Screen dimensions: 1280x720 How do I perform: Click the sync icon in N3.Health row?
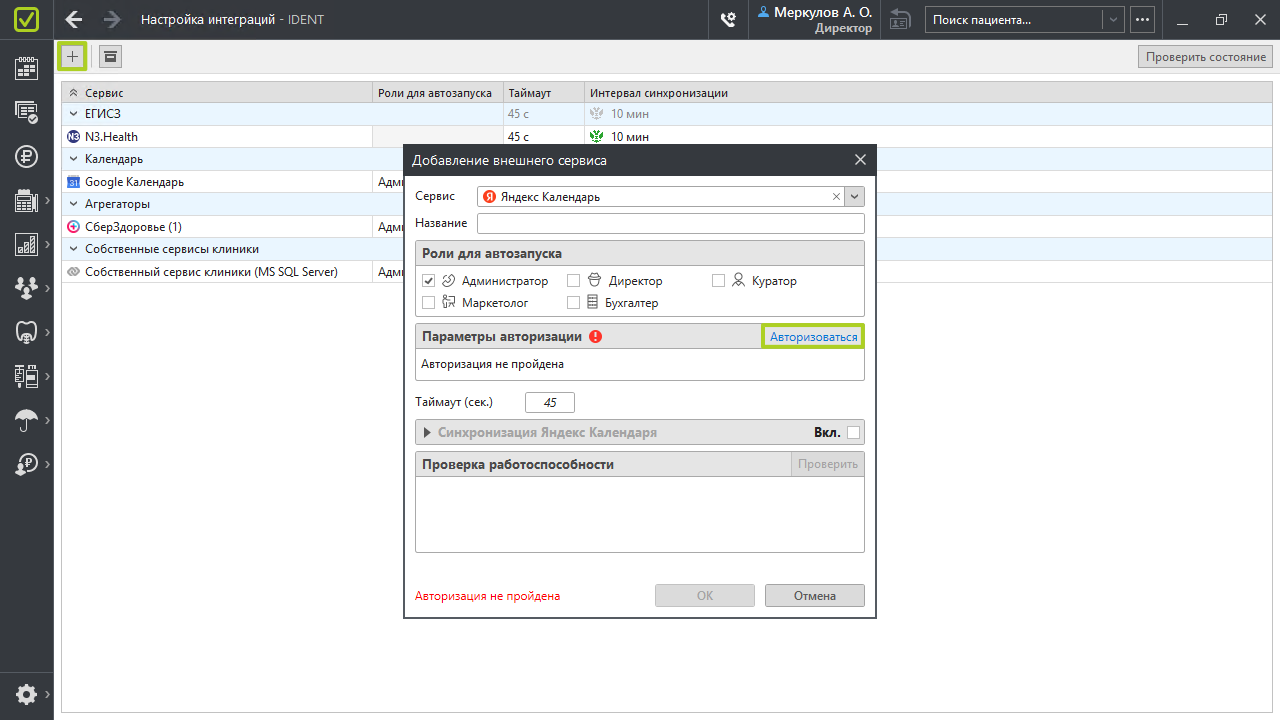coord(597,137)
